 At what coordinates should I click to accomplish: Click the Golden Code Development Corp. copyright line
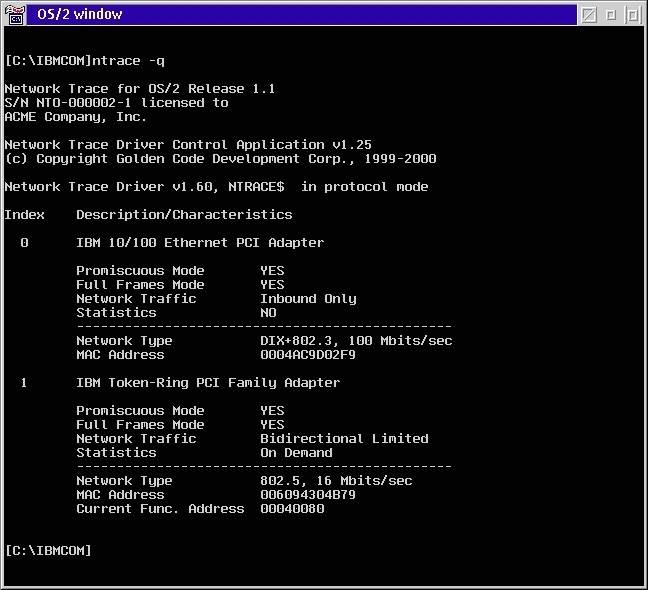coord(220,159)
